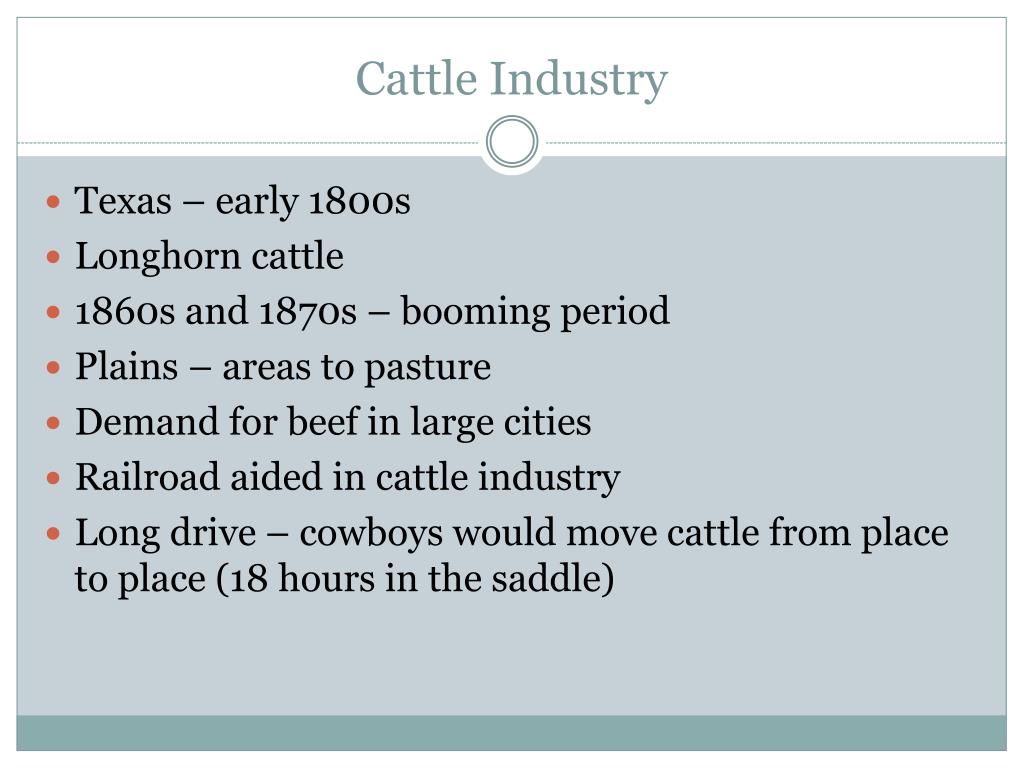The width and height of the screenshot is (1024, 768).
Task: Click the bullet dot beside Railroad line
Action: click(x=54, y=478)
